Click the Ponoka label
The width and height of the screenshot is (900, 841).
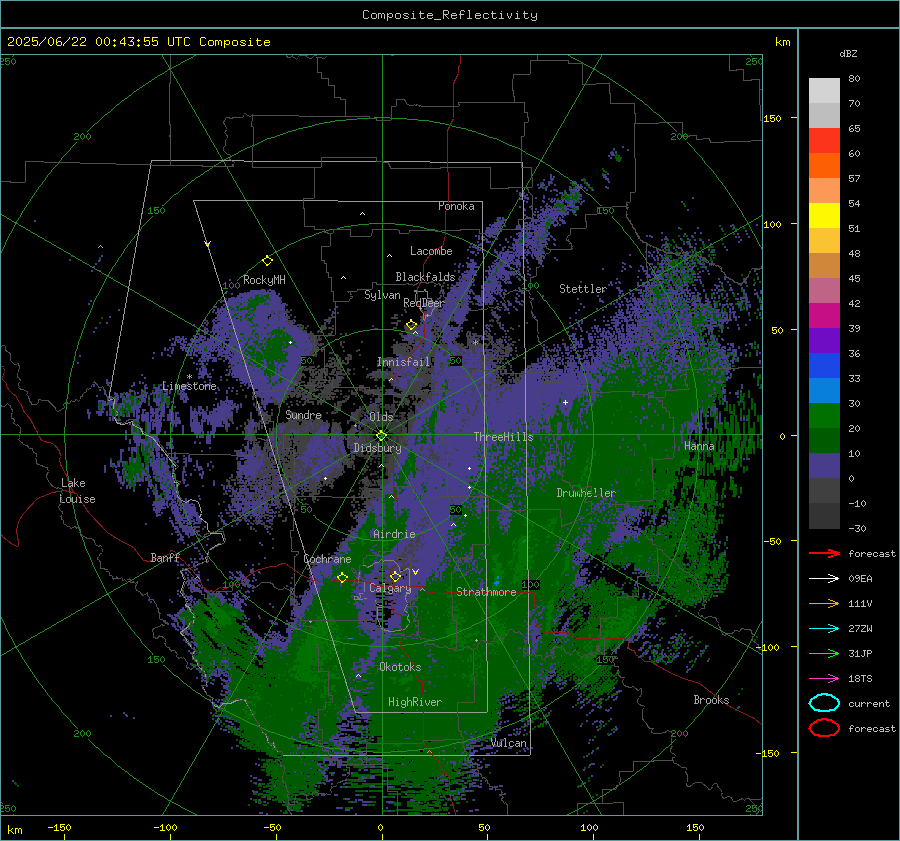pyautogui.click(x=456, y=206)
